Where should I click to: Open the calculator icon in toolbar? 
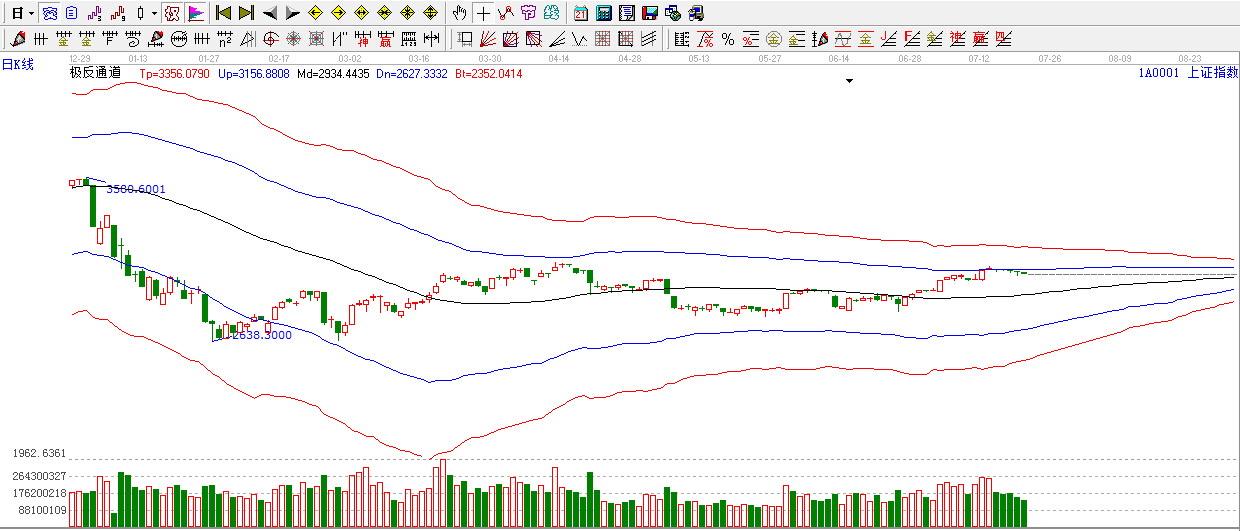[603, 13]
